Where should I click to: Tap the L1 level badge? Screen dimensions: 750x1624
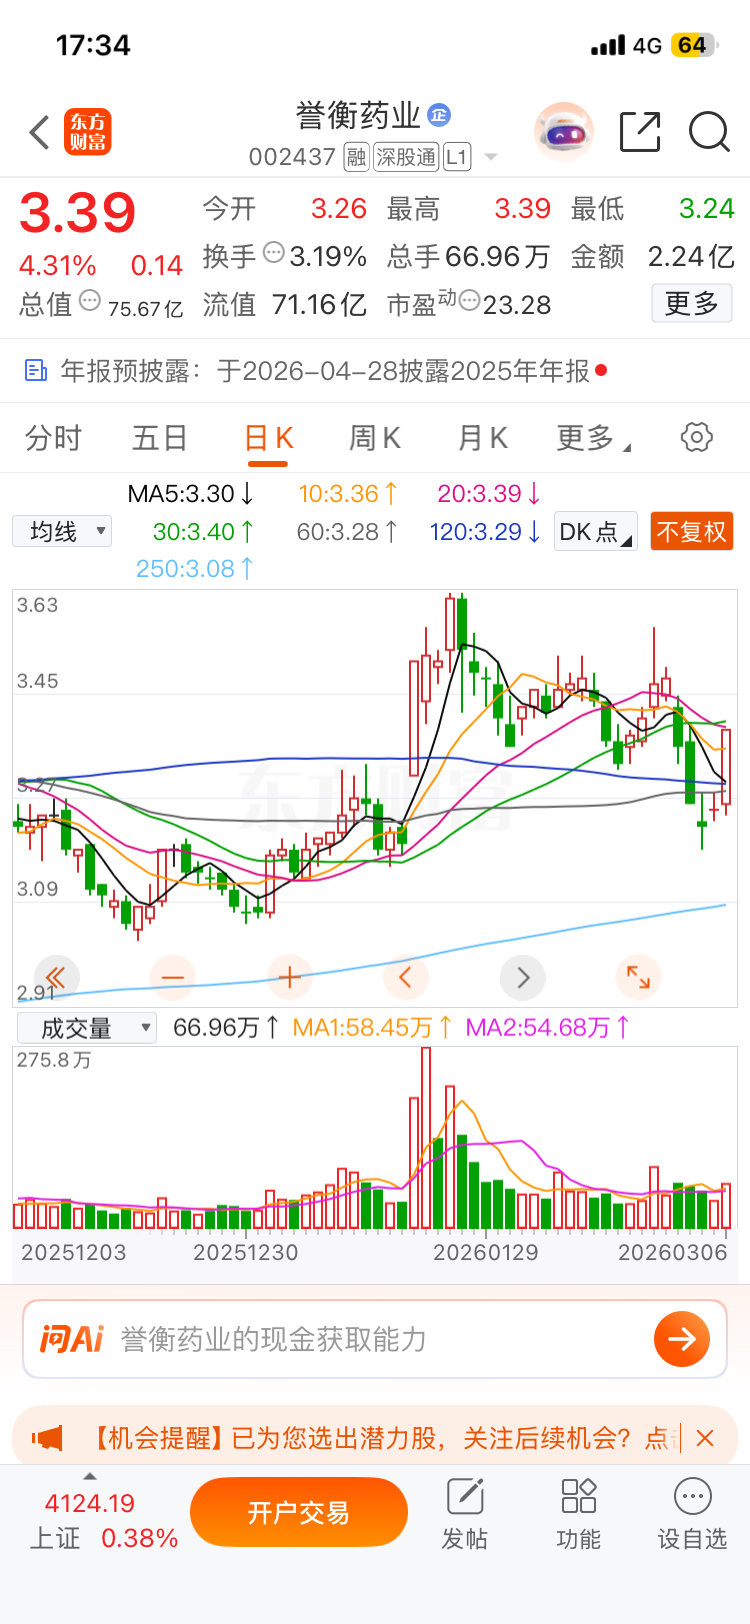coord(457,157)
